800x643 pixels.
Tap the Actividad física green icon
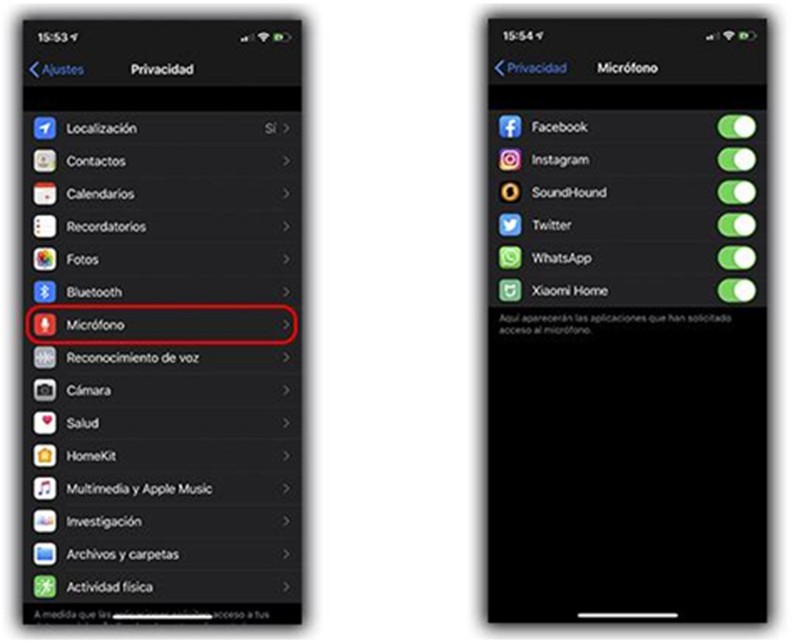[45, 587]
